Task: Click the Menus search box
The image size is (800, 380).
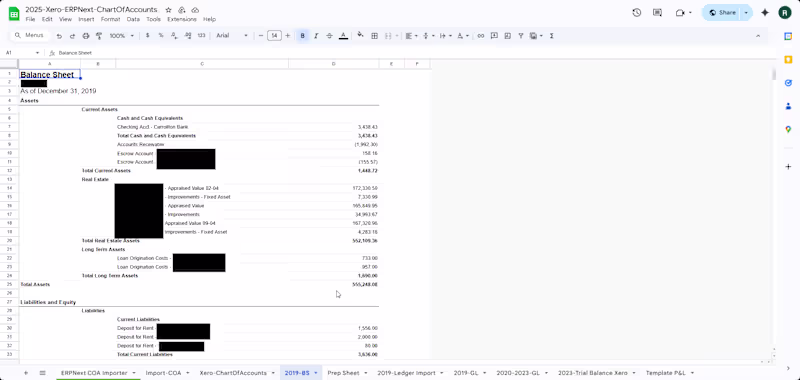Action: [30, 36]
